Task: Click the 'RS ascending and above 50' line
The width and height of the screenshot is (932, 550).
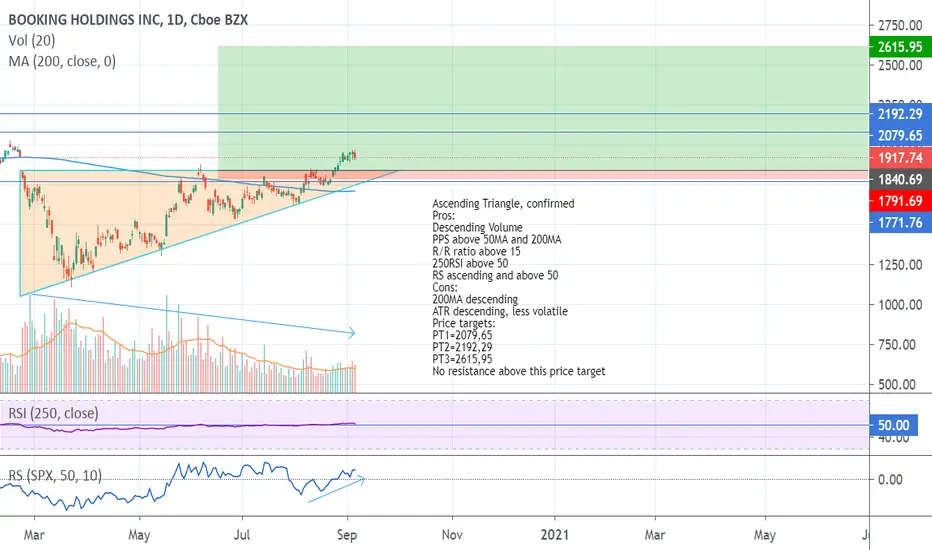Action: 495,275
